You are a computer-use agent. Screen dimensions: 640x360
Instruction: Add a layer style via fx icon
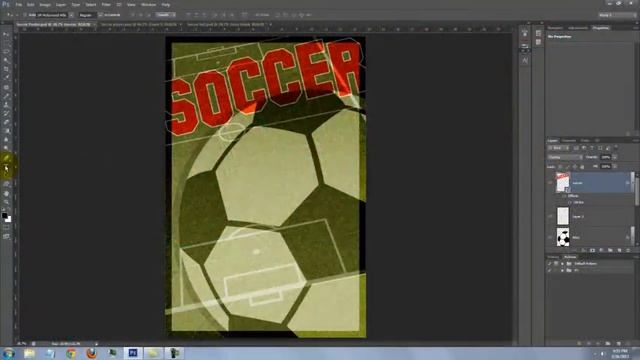[x=583, y=250]
